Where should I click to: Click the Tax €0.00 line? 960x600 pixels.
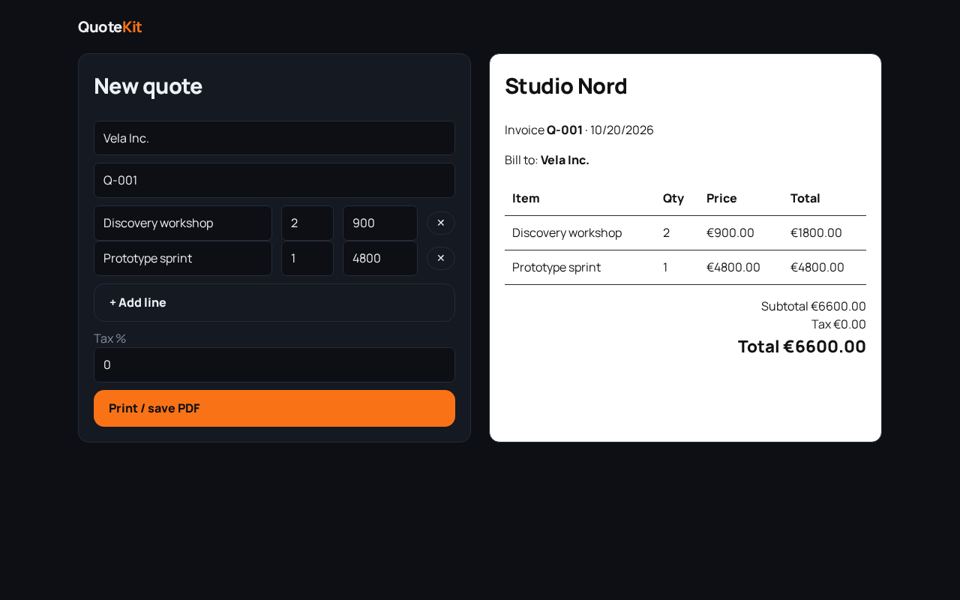click(x=838, y=324)
